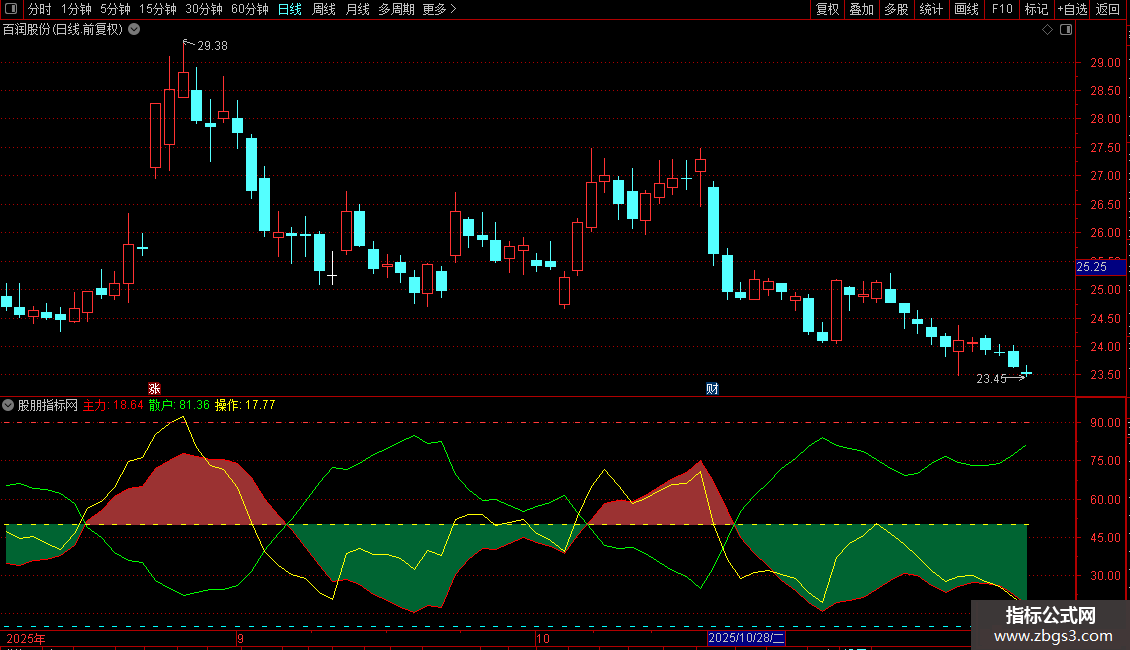The image size is (1130, 650).
Task: Toggle the side panel icon in chart corner
Action: pyautogui.click(x=1066, y=30)
